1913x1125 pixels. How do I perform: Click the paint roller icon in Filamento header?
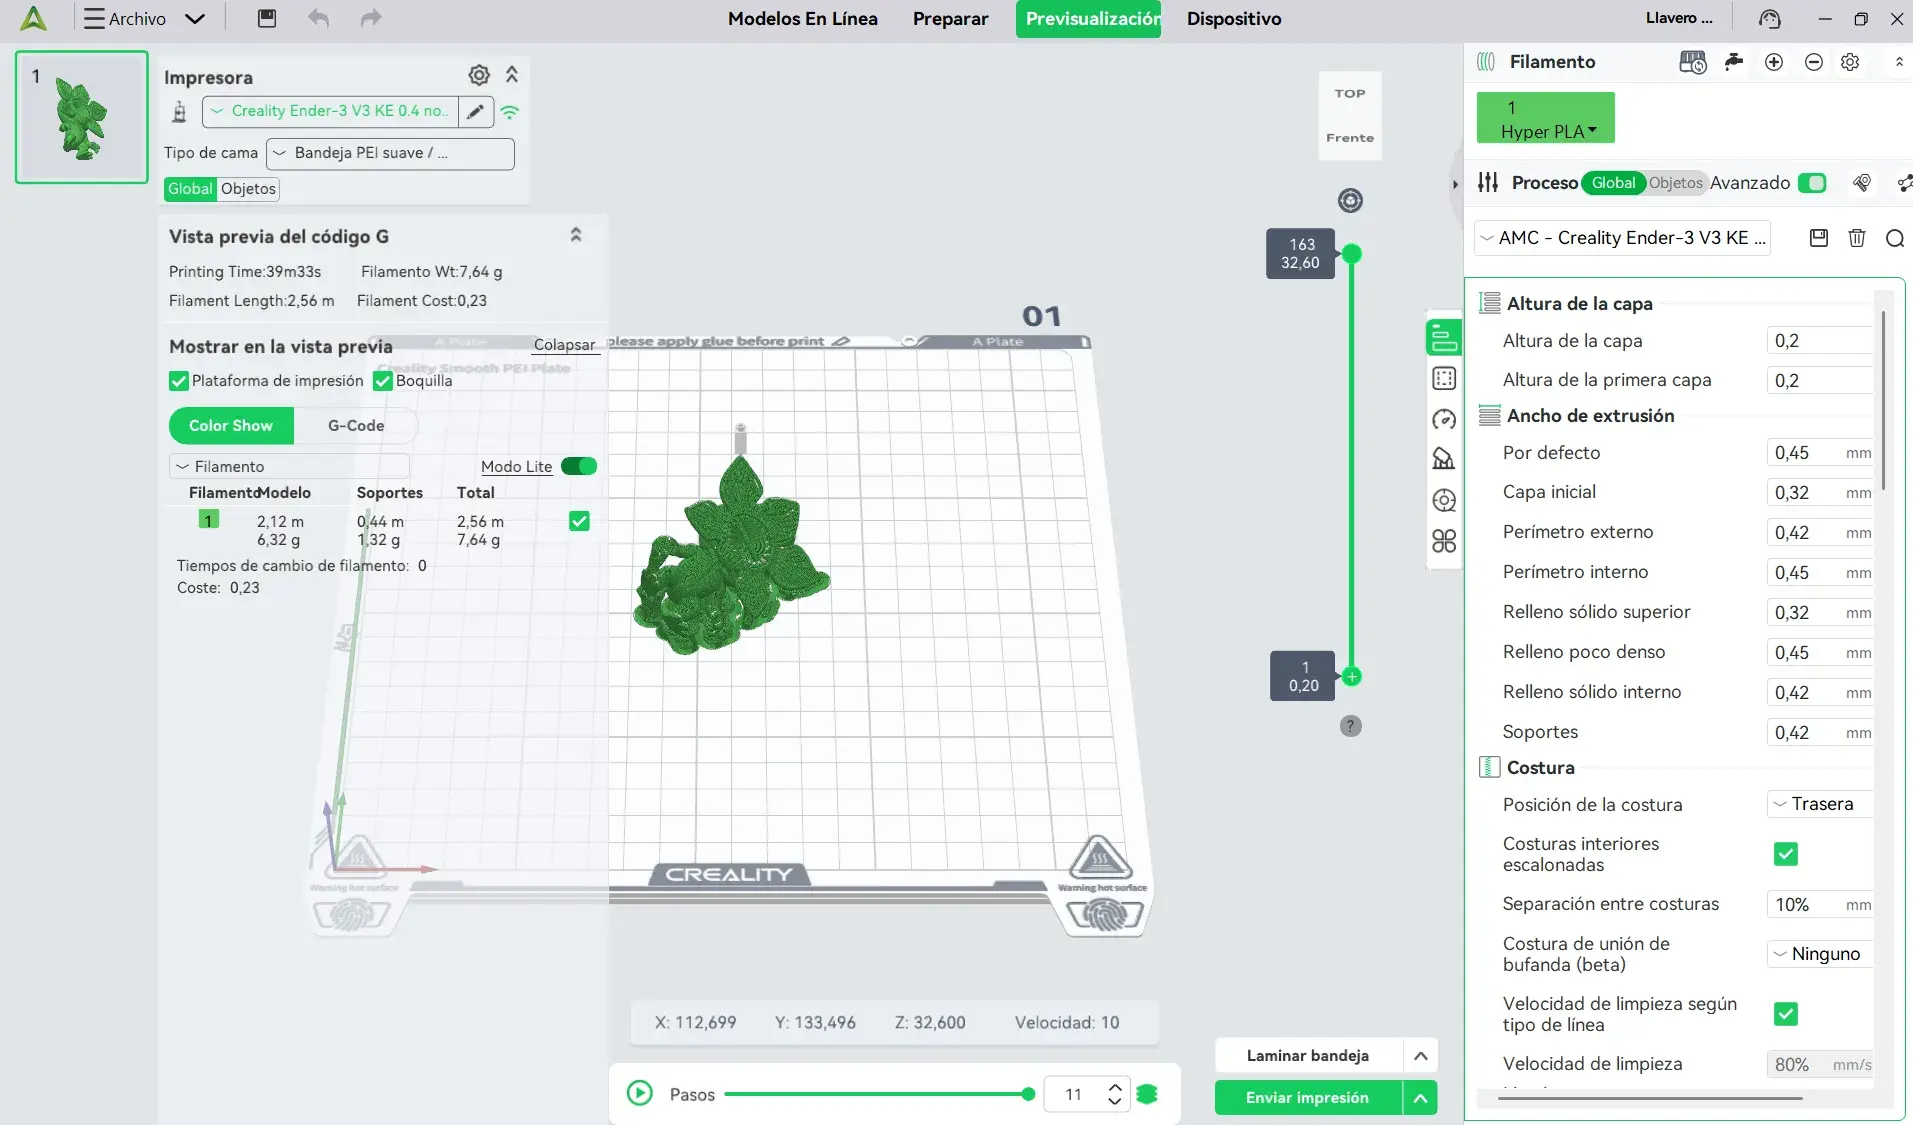(x=1734, y=62)
